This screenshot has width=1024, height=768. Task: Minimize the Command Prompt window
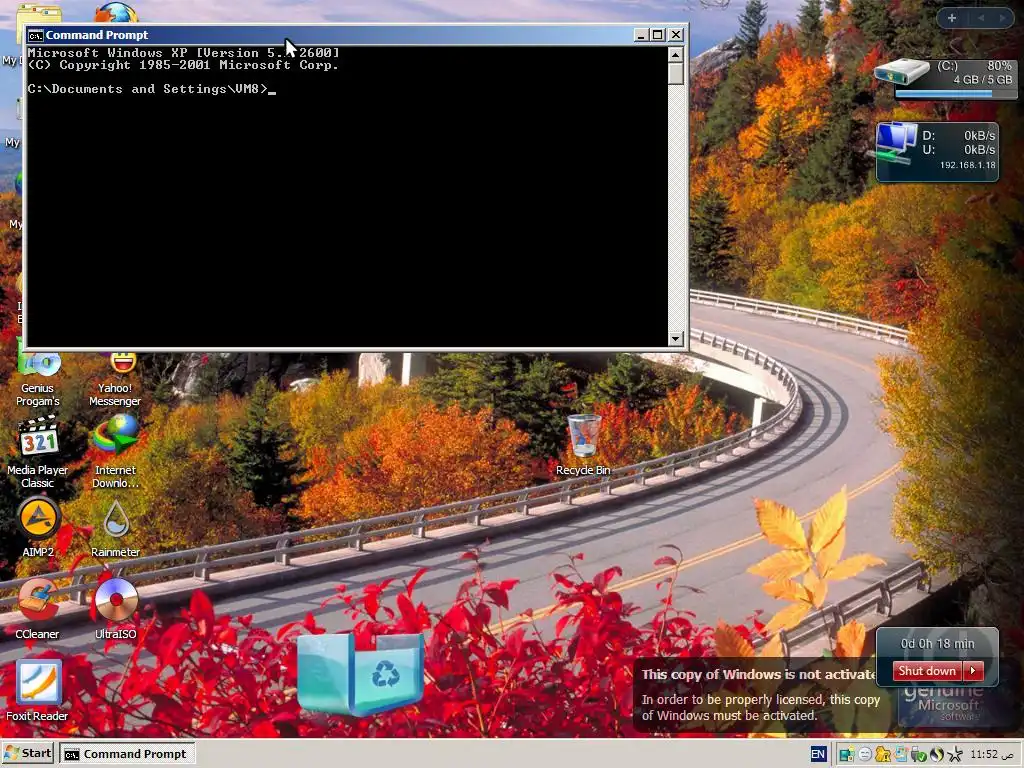(641, 35)
